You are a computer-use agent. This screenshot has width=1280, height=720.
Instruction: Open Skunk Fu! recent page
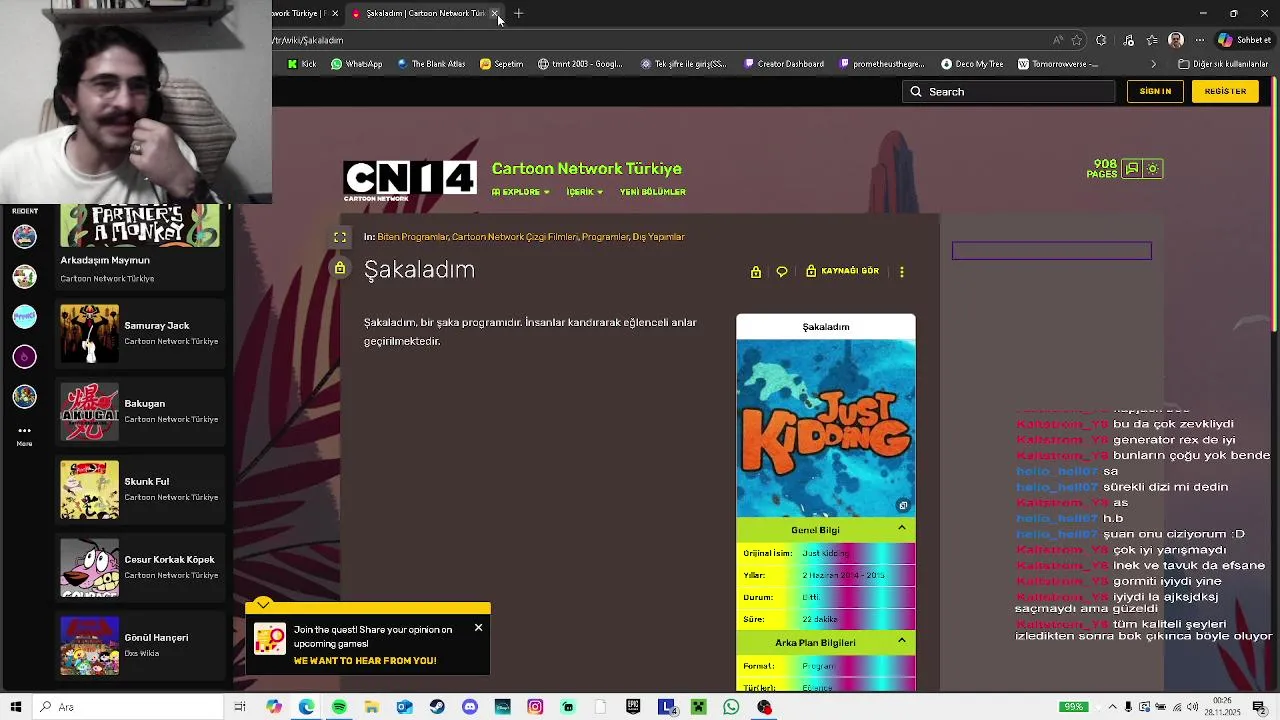140,489
